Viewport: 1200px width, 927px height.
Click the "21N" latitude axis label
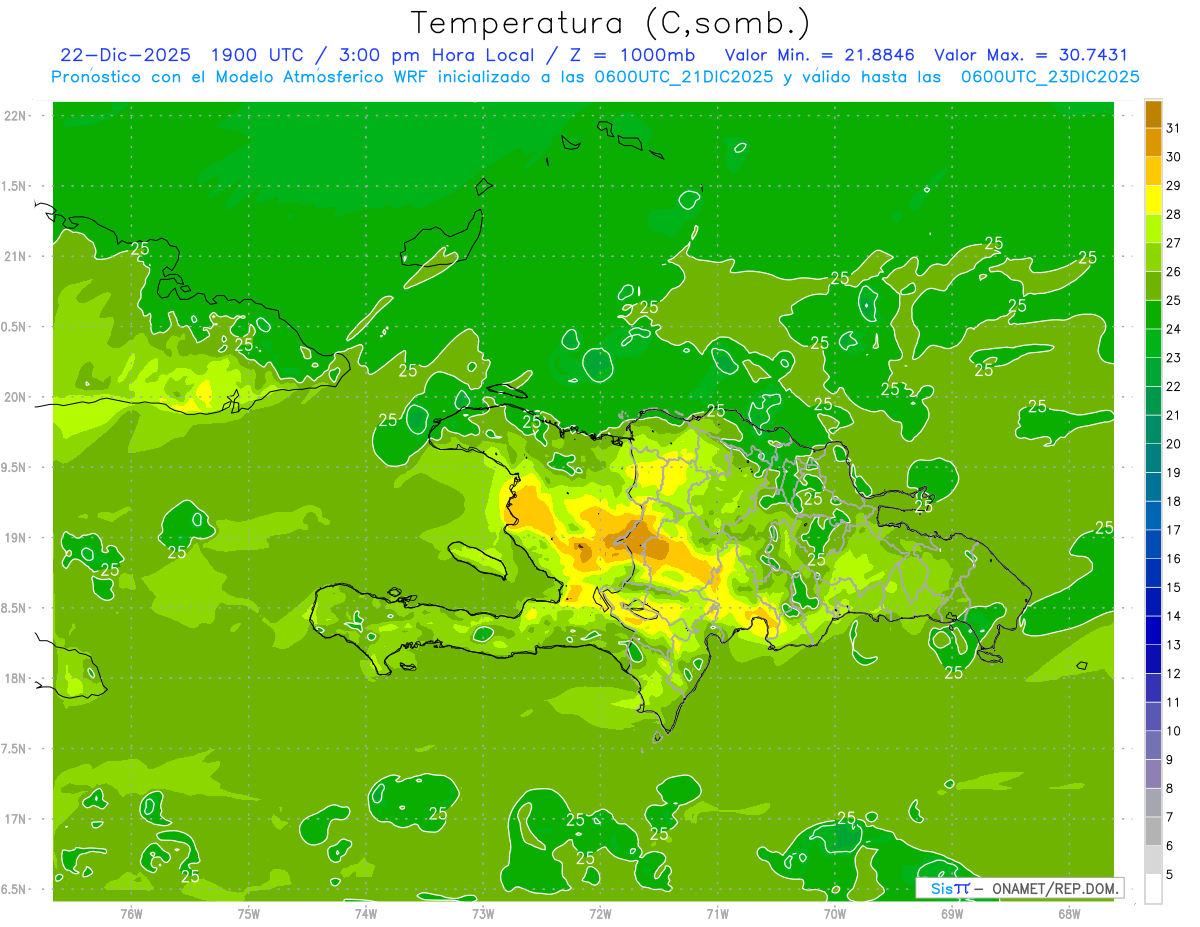point(15,257)
